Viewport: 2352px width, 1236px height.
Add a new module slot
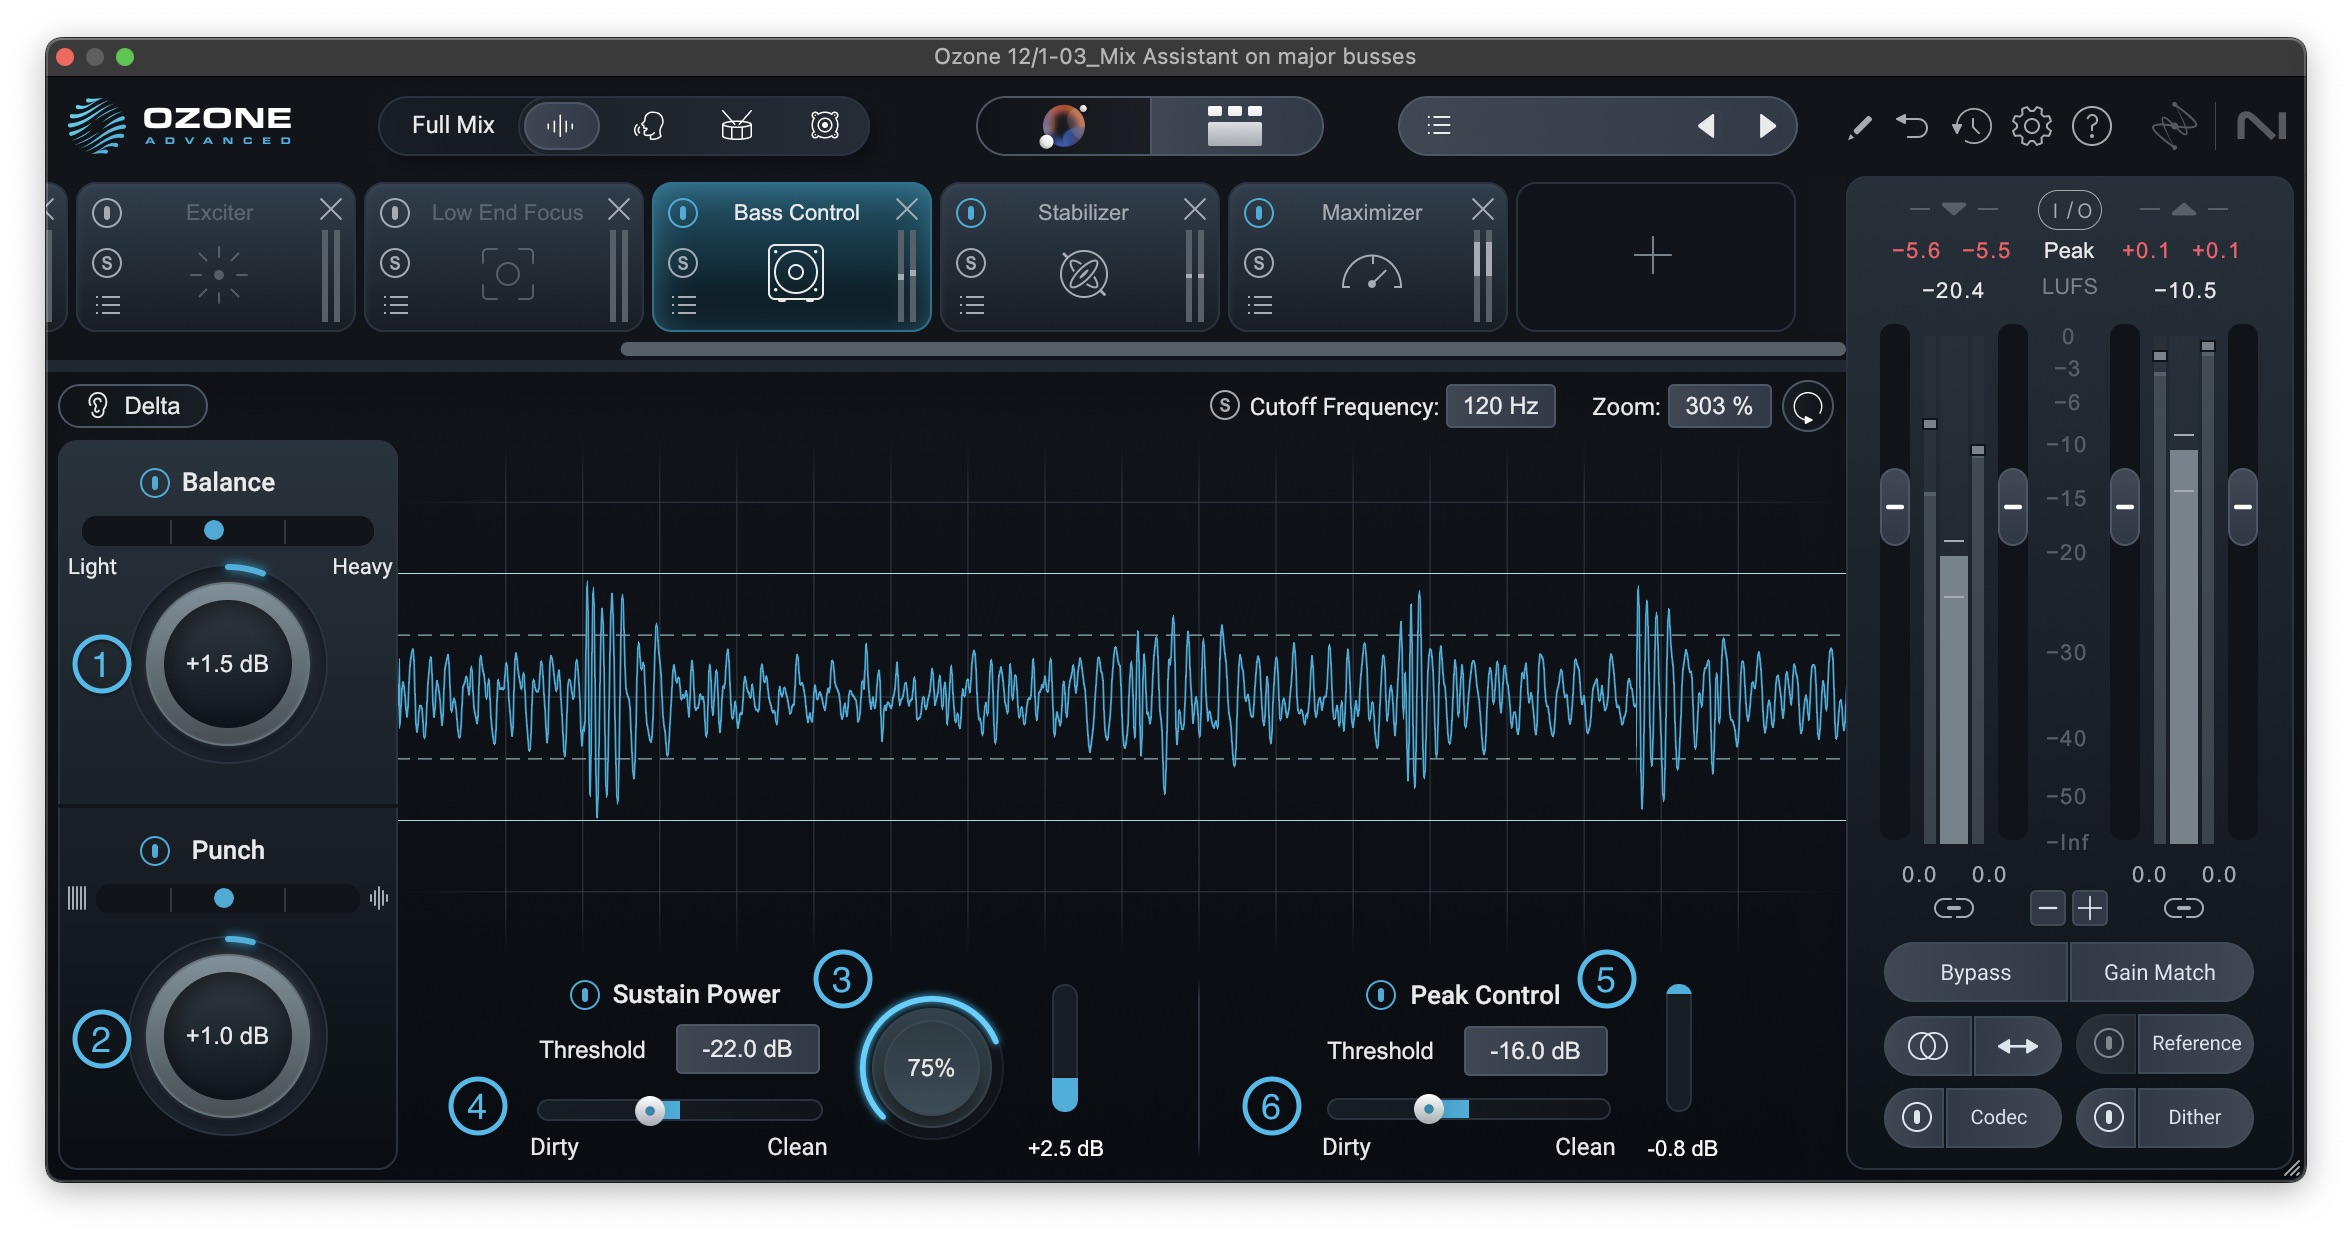pyautogui.click(x=1654, y=256)
